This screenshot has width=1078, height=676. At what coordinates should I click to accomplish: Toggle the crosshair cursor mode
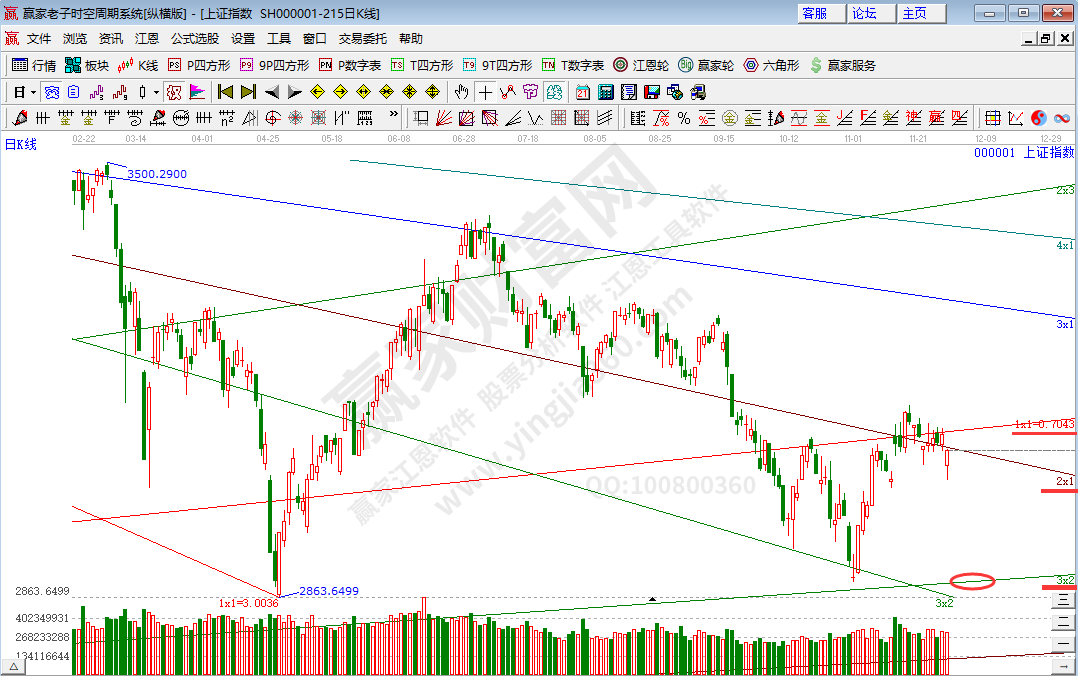click(485, 92)
